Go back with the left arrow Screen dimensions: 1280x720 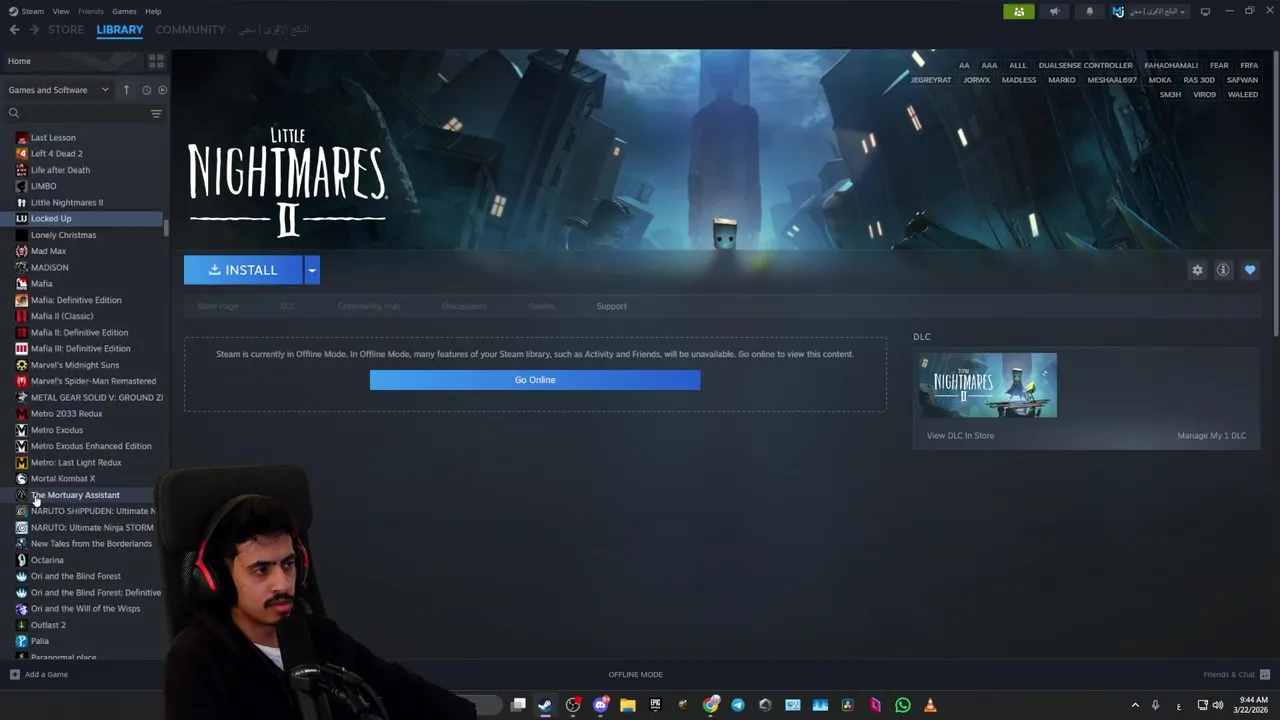pos(14,29)
